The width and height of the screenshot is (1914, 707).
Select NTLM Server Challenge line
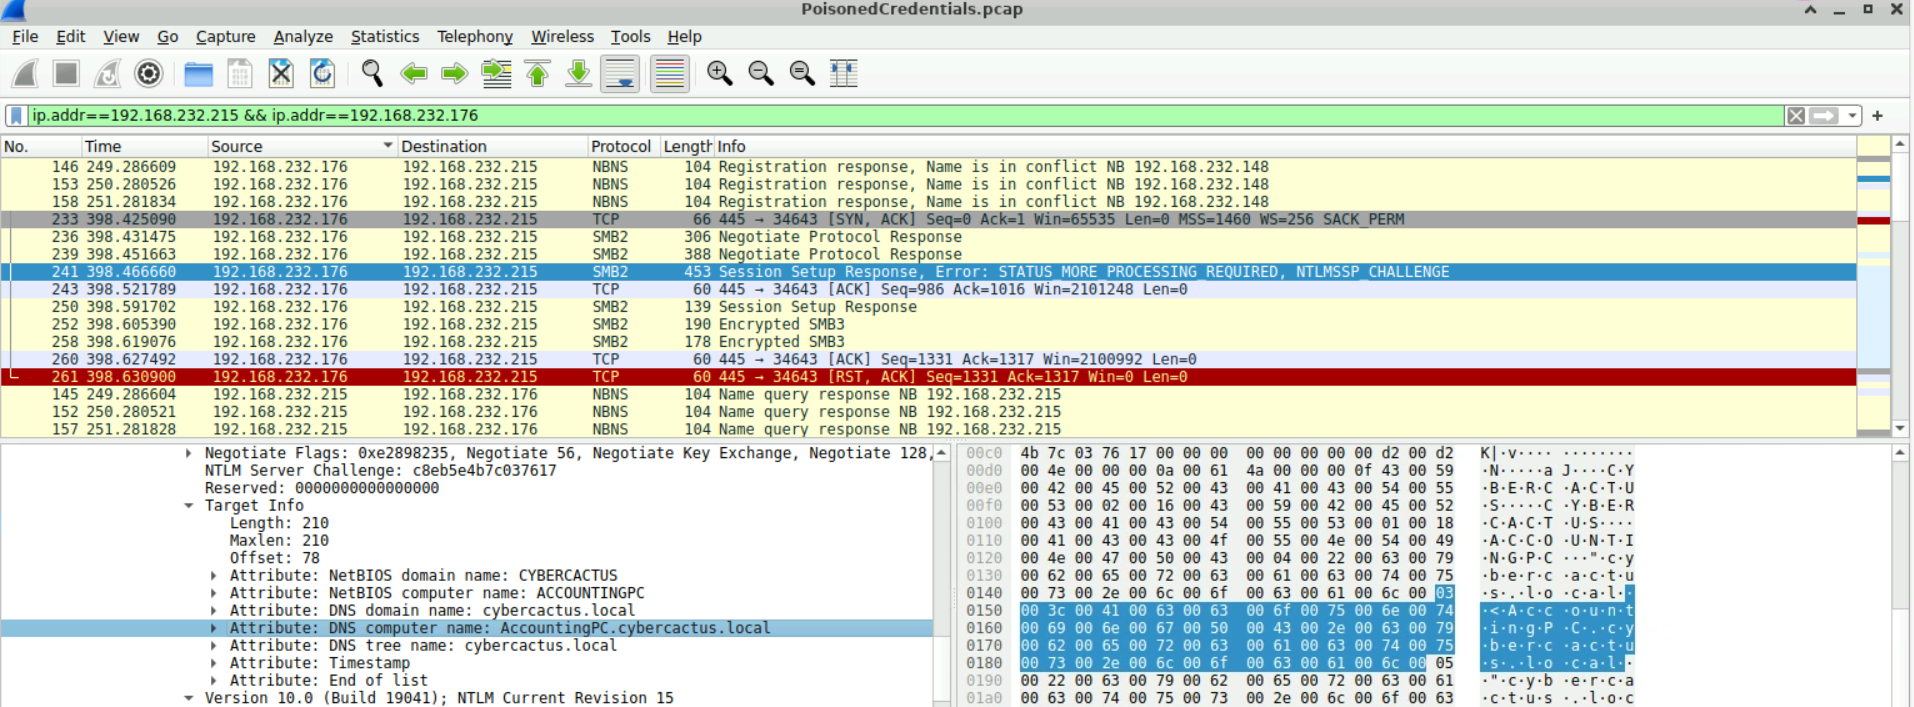pyautogui.click(x=380, y=471)
